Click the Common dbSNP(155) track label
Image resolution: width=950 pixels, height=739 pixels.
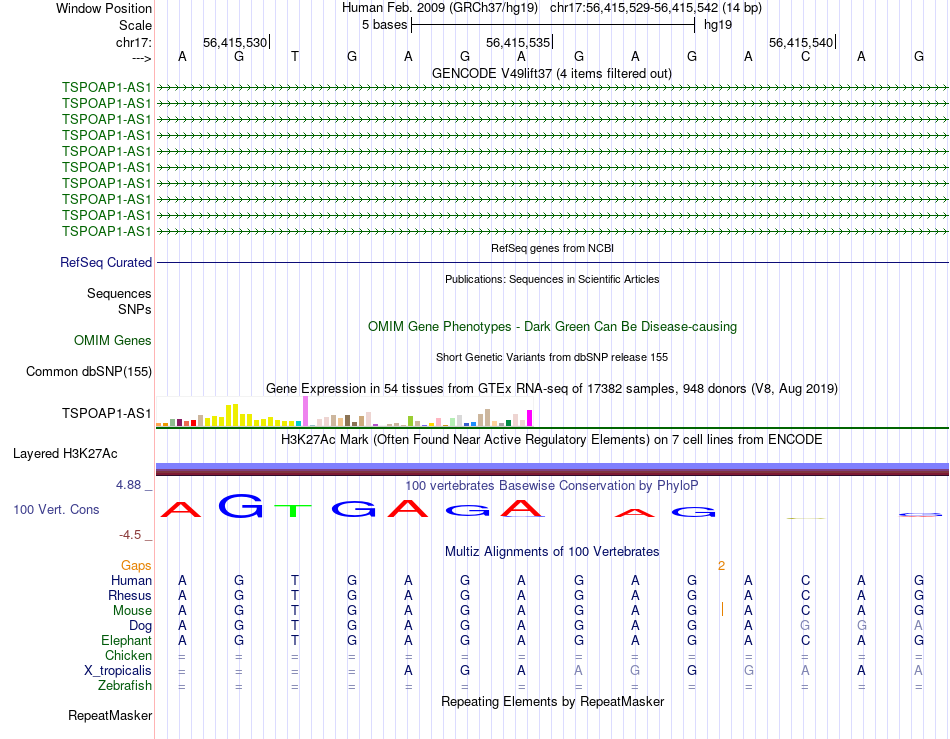pyautogui.click(x=89, y=371)
